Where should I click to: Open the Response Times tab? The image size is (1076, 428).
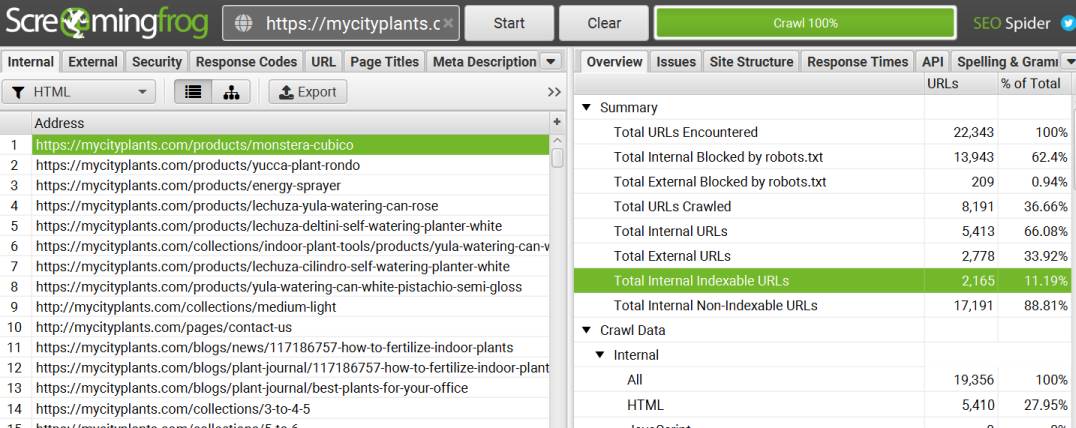(x=858, y=62)
